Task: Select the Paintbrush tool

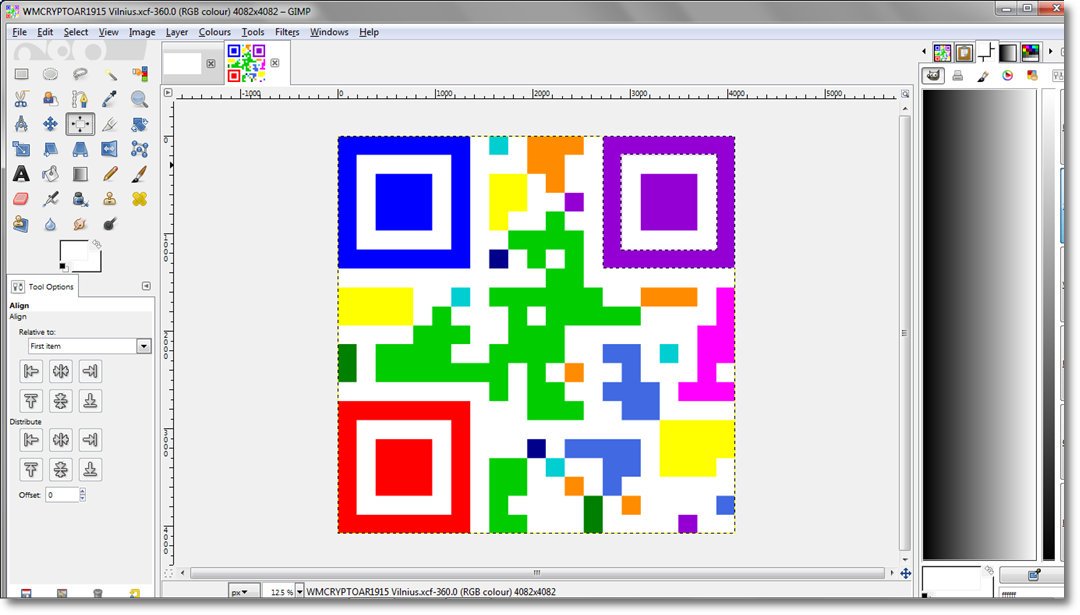Action: [x=139, y=174]
